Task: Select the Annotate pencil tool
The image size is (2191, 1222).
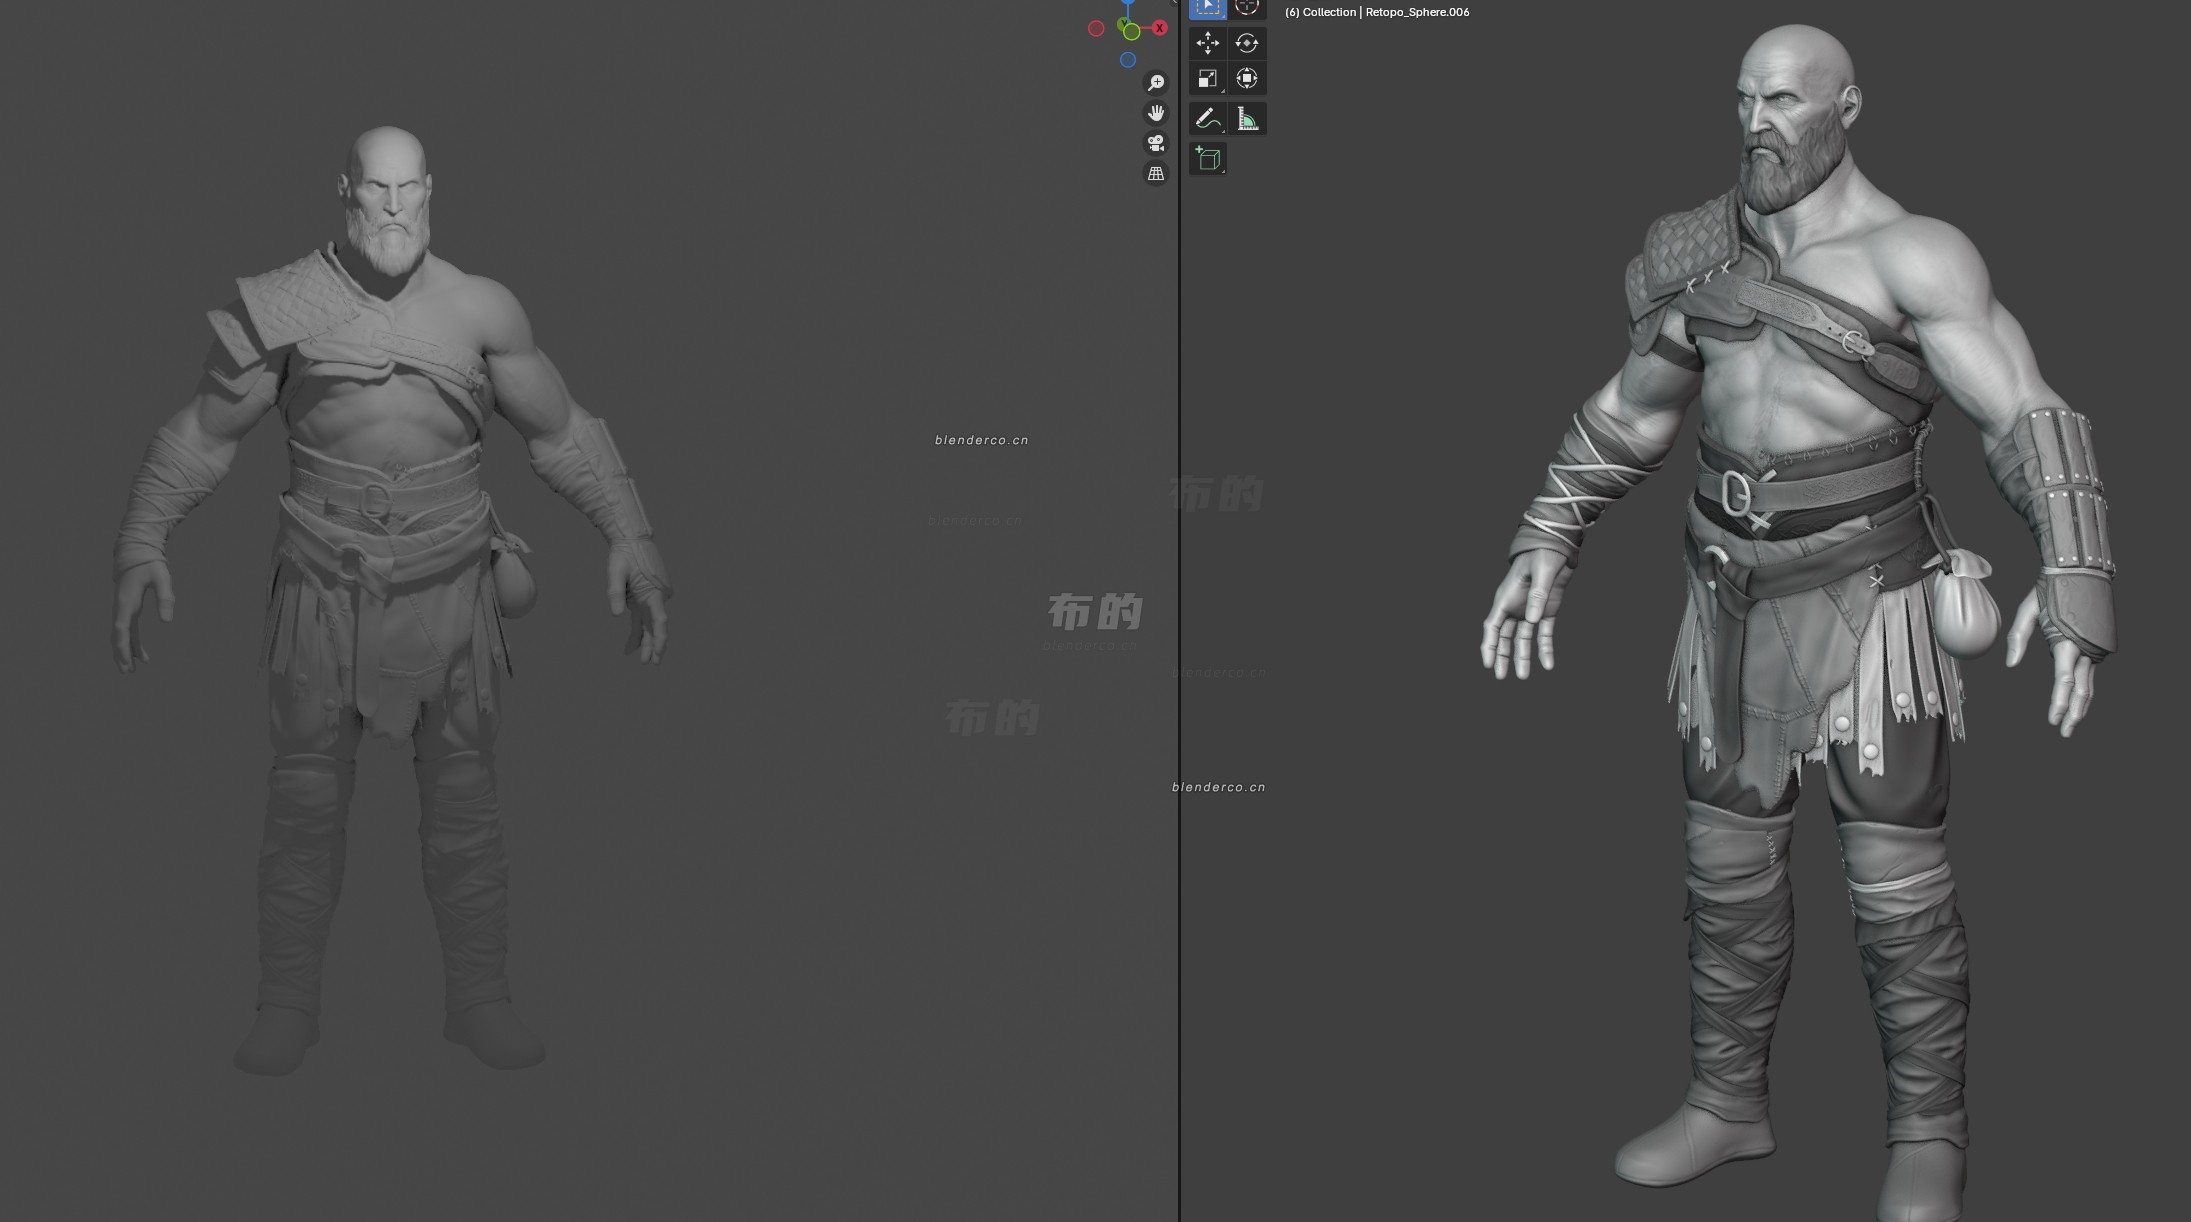Action: pyautogui.click(x=1207, y=119)
